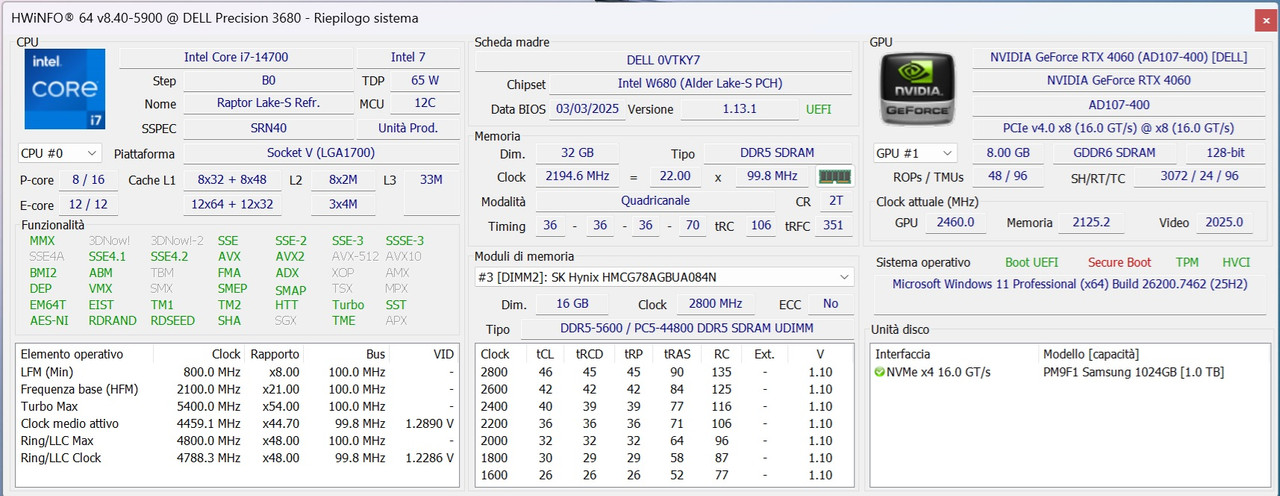Click the PCIe v4.0 x8 link field
This screenshot has height=496, width=1280.
click(x=1117, y=128)
